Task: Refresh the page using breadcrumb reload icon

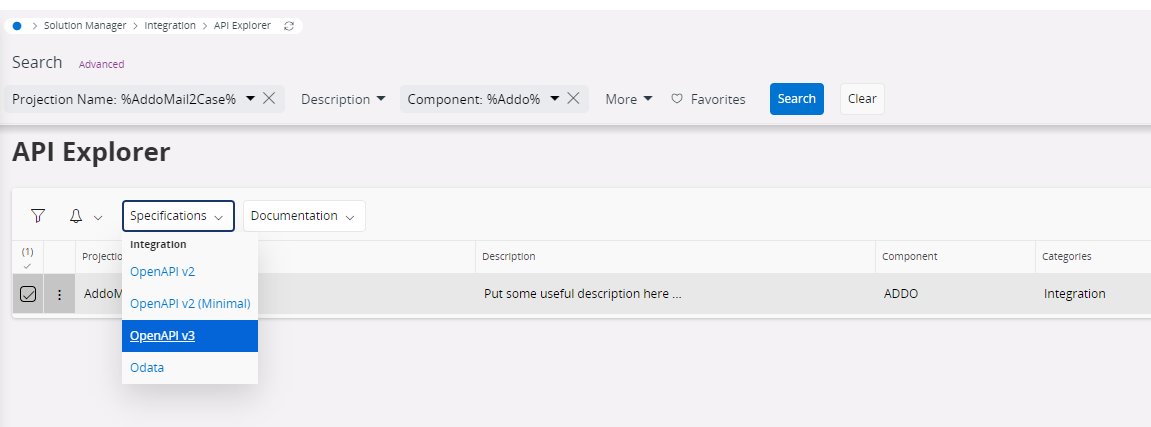Action: [288, 26]
